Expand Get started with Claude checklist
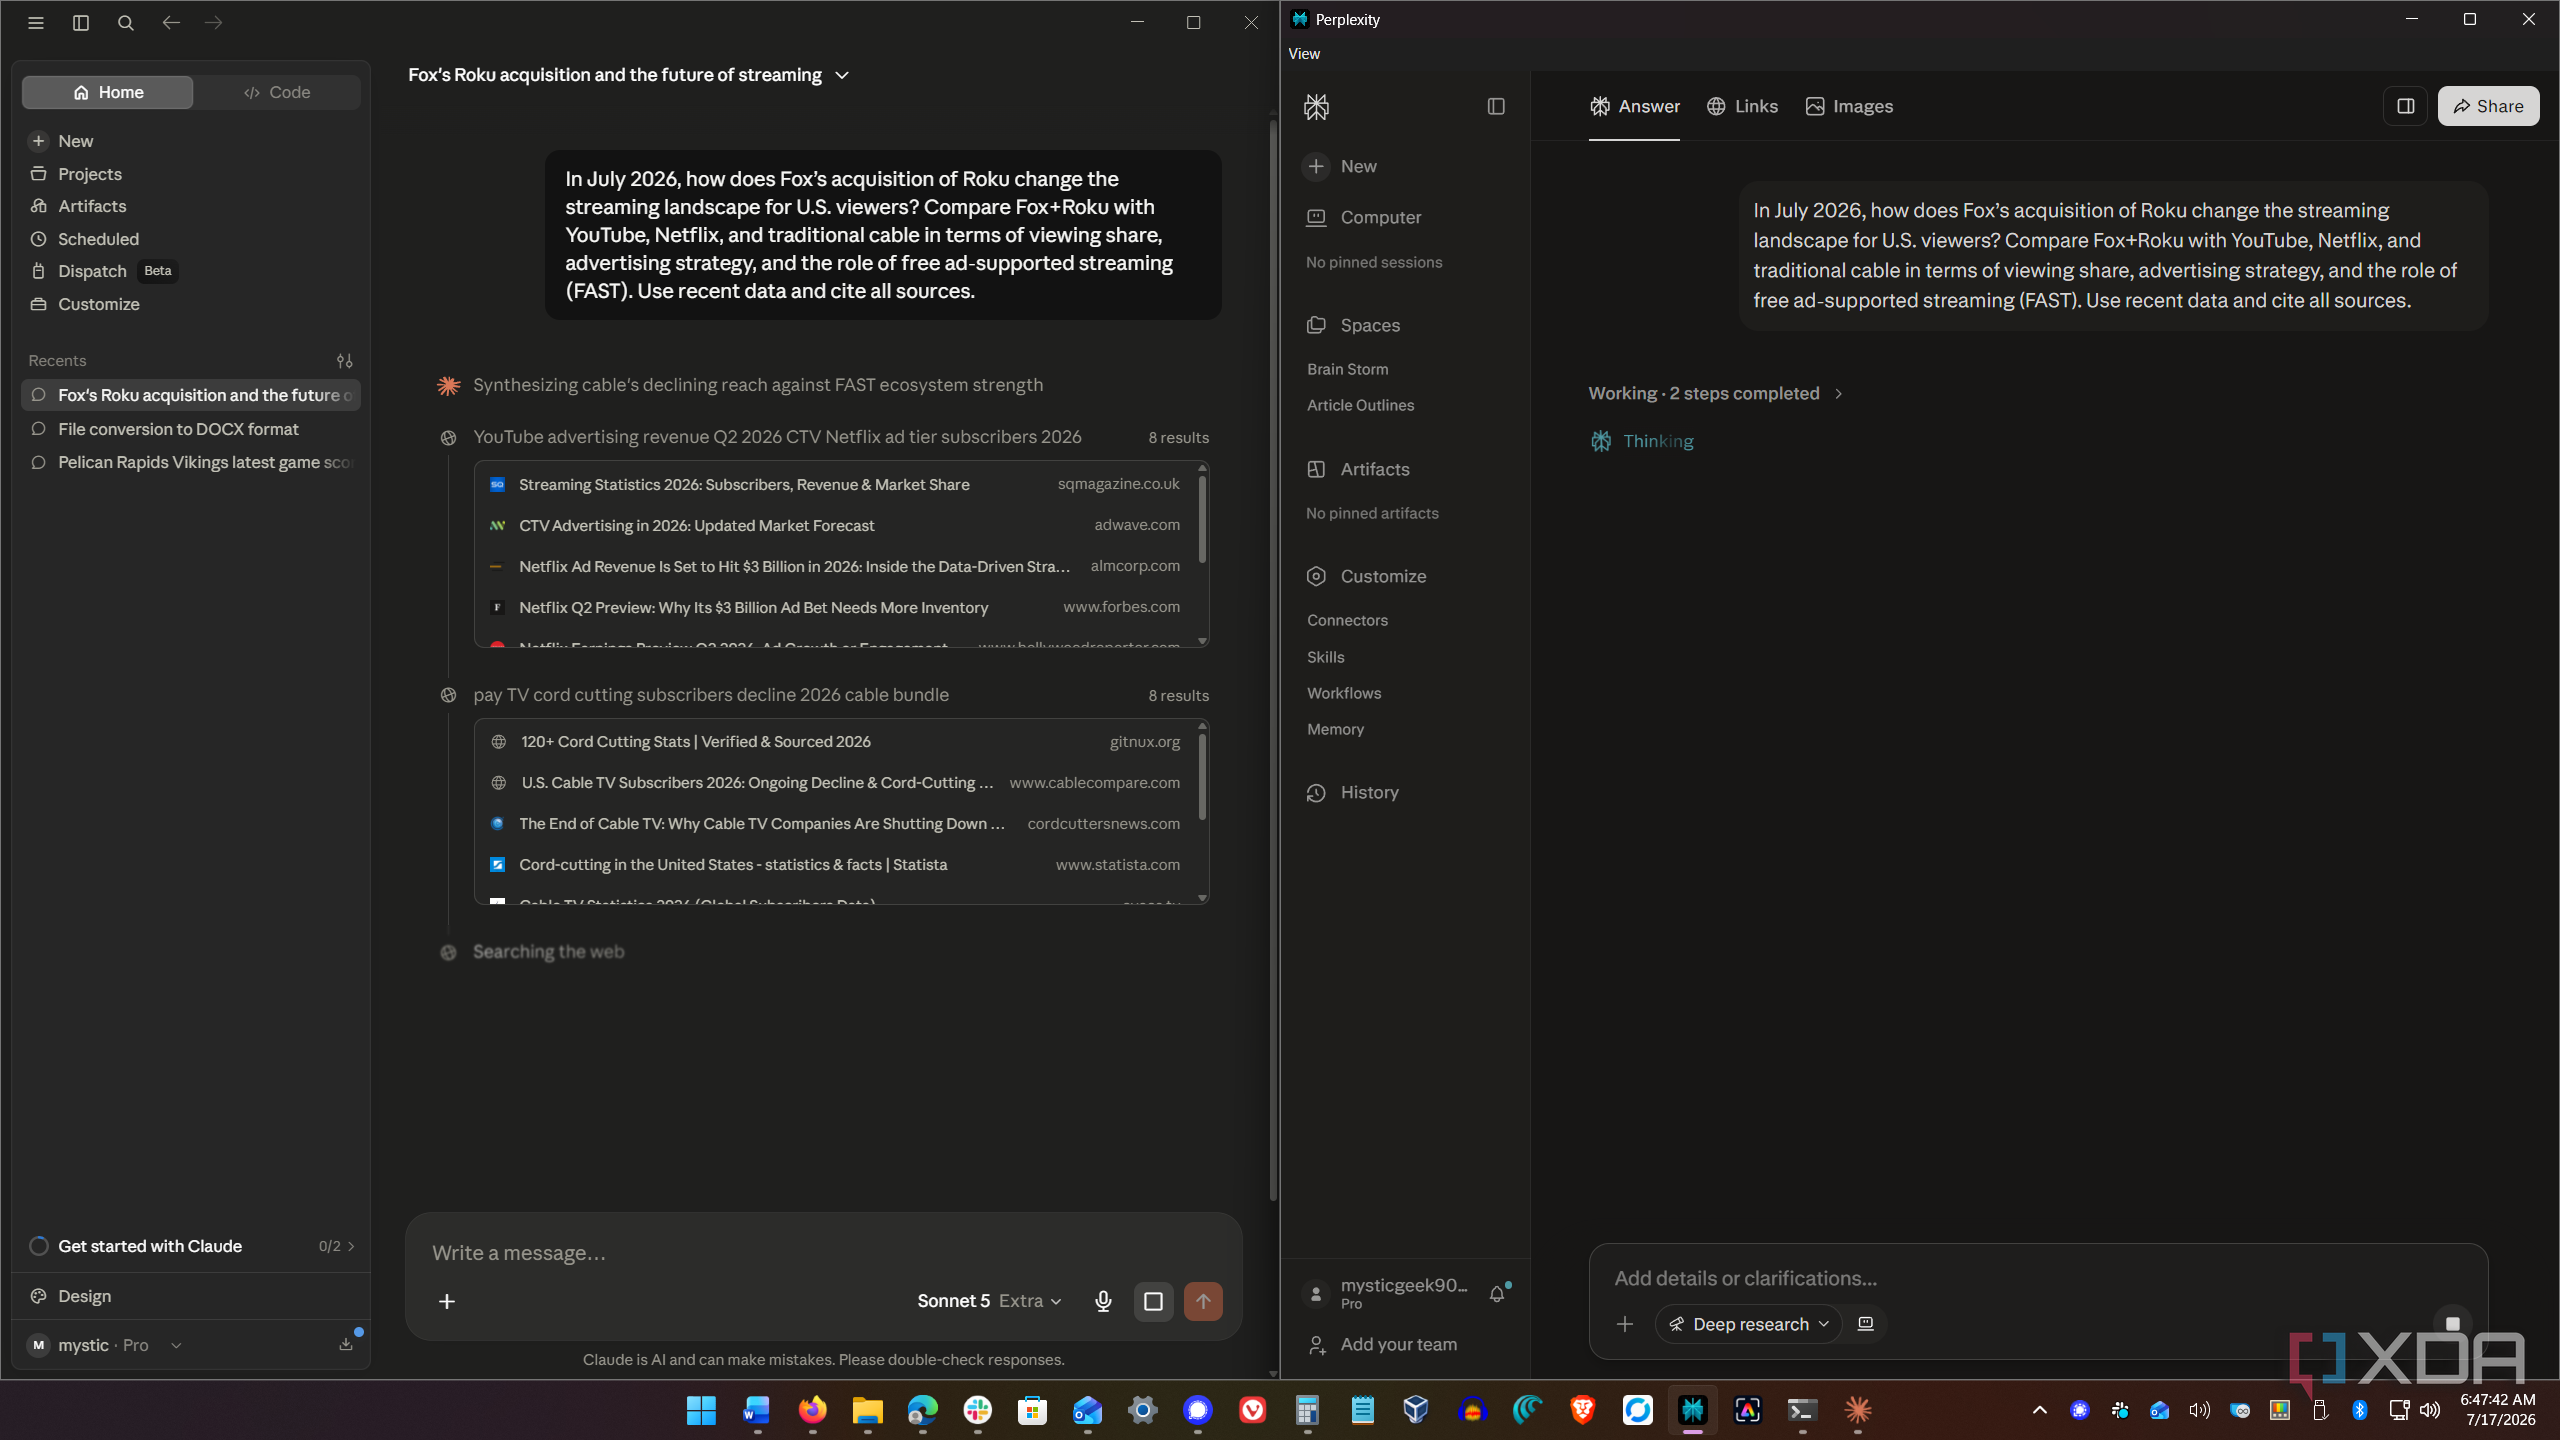 191,1247
